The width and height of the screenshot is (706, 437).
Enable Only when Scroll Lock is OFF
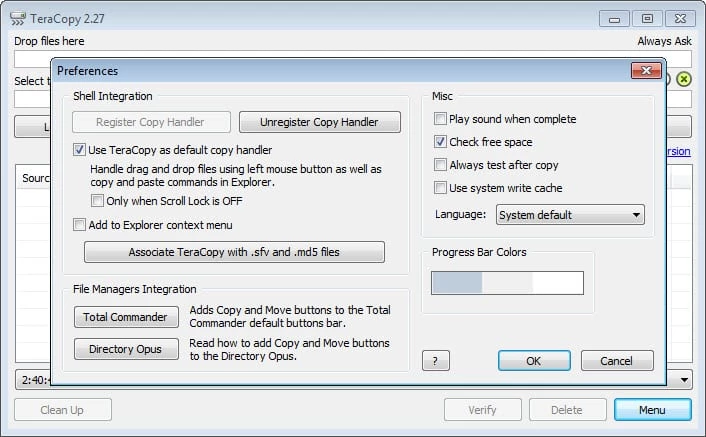[97, 201]
